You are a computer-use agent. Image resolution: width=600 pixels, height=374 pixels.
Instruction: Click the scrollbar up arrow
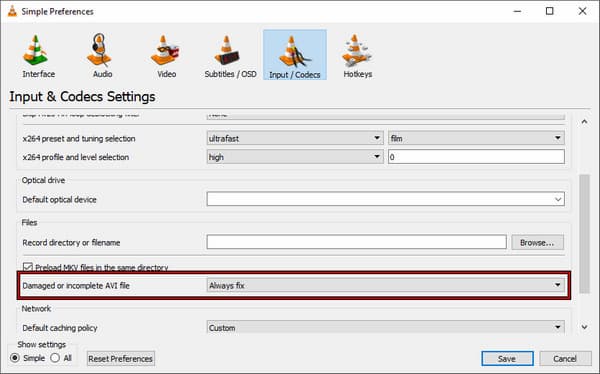[x=584, y=122]
